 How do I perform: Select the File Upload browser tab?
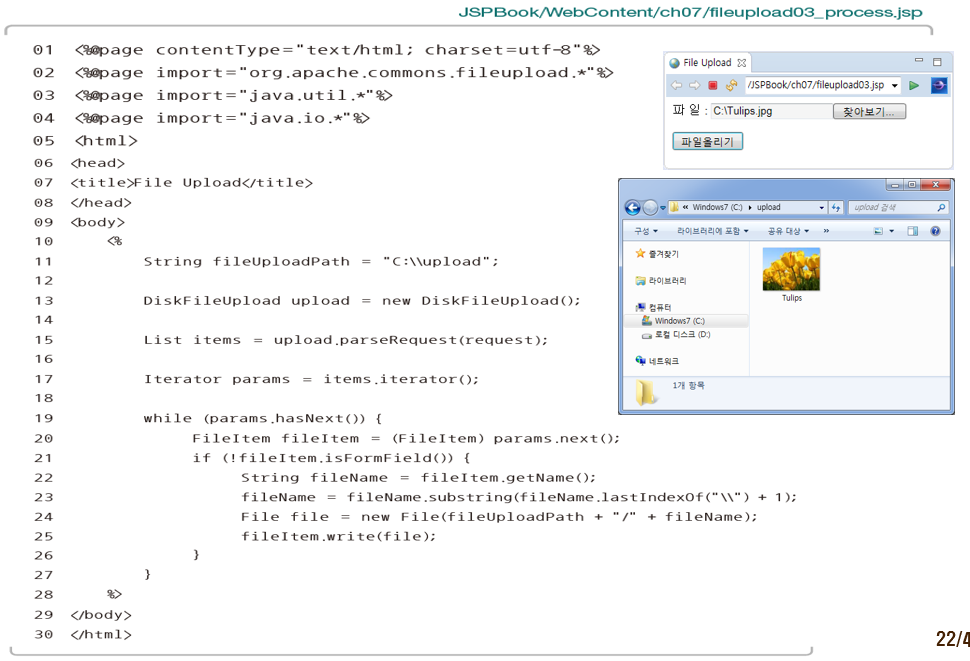click(x=708, y=62)
